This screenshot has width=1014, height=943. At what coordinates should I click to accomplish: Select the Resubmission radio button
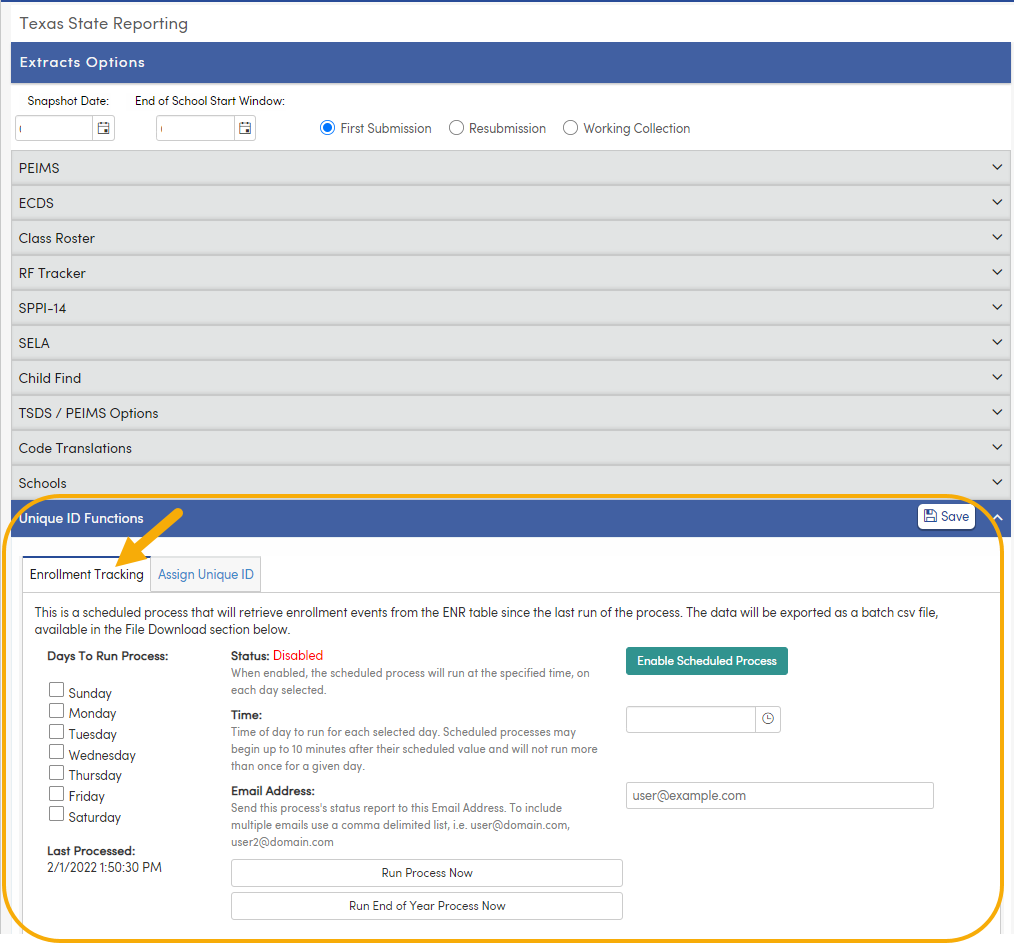tap(456, 127)
